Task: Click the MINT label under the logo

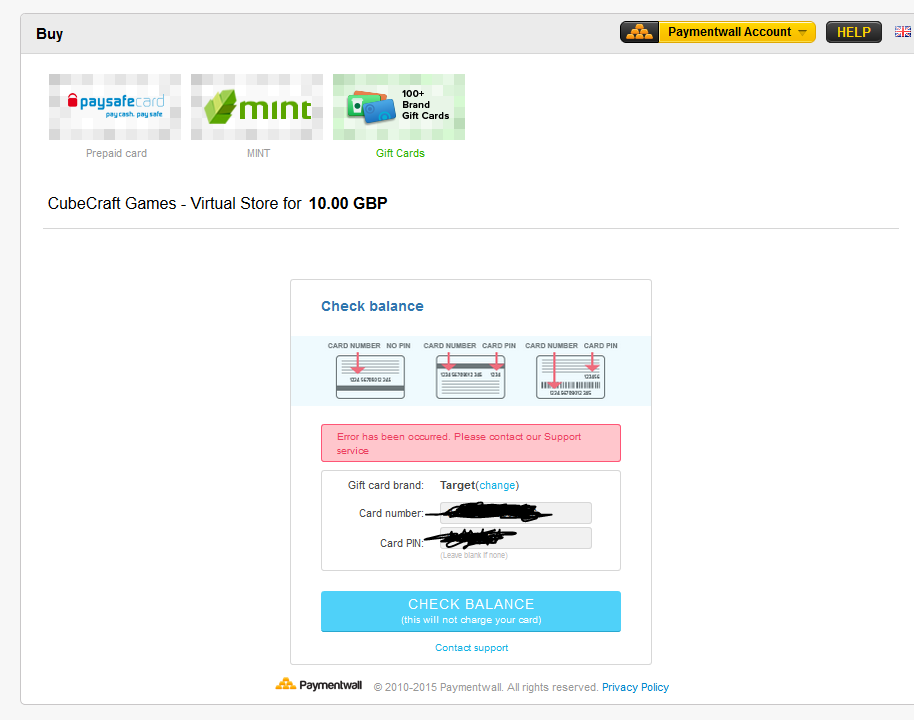Action: [x=258, y=153]
